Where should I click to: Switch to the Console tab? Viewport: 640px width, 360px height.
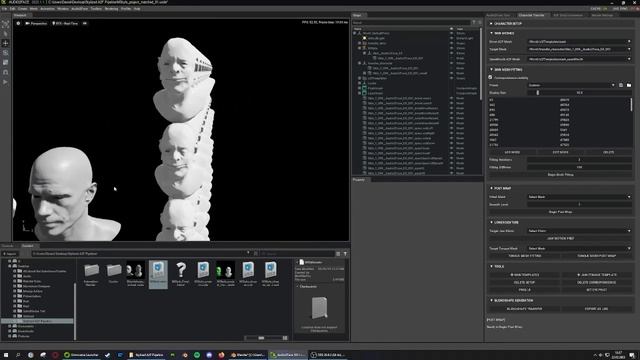8,246
